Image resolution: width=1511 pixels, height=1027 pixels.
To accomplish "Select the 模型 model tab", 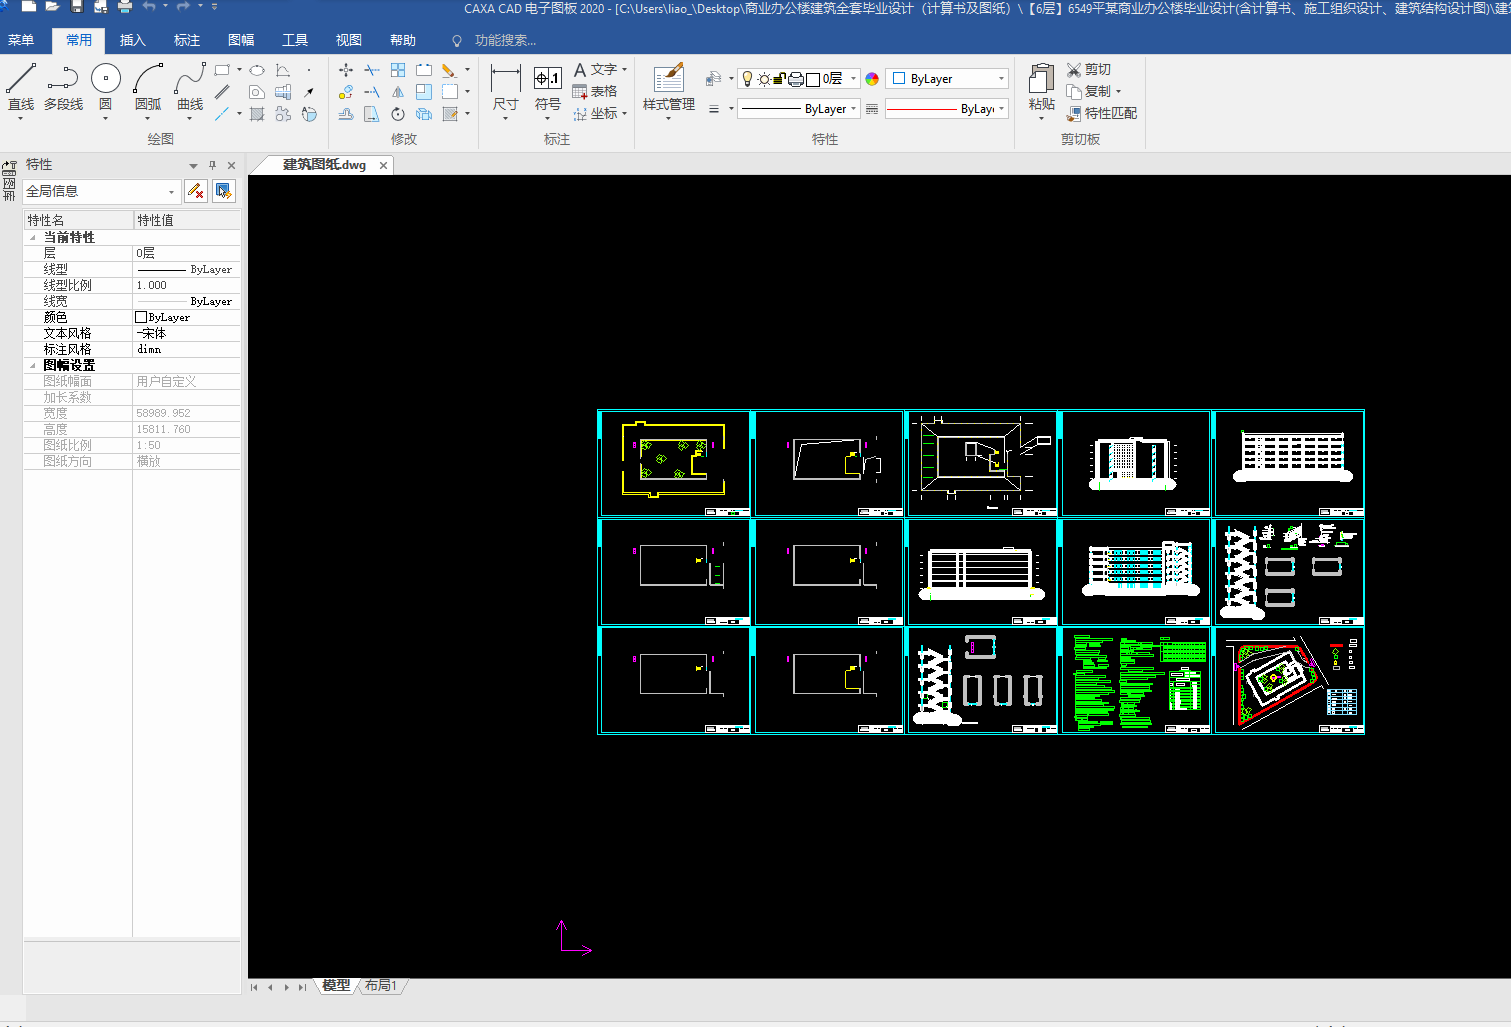I will pos(336,986).
